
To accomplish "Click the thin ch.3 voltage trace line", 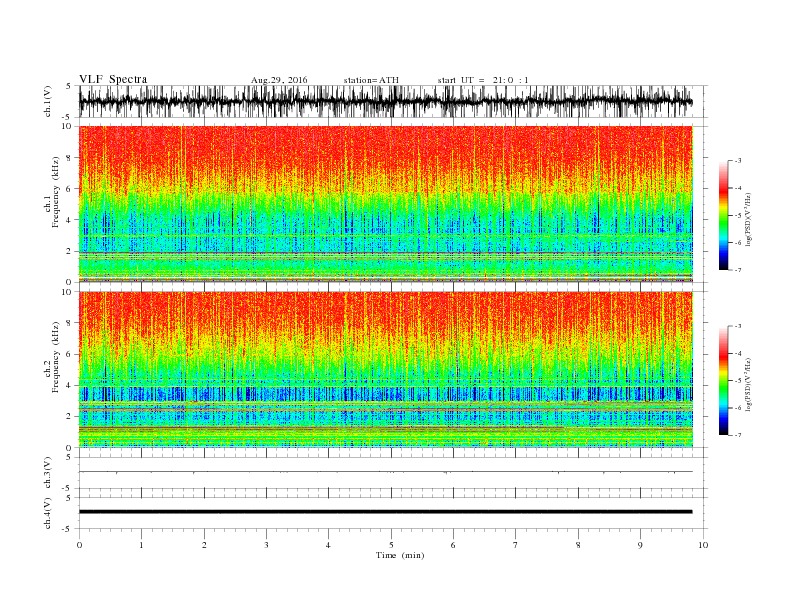I will click(385, 472).
